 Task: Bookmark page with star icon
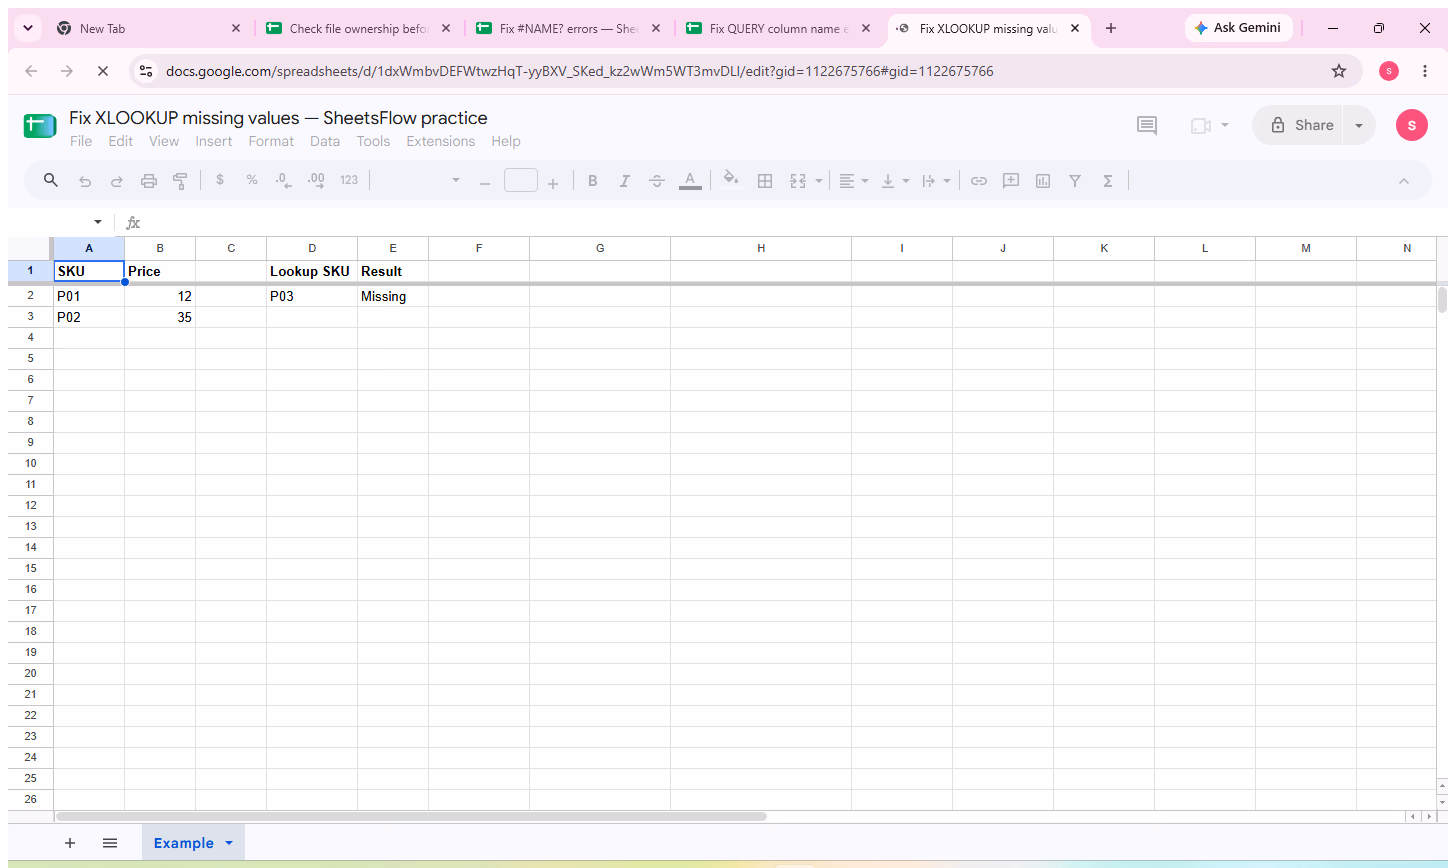coord(1339,71)
